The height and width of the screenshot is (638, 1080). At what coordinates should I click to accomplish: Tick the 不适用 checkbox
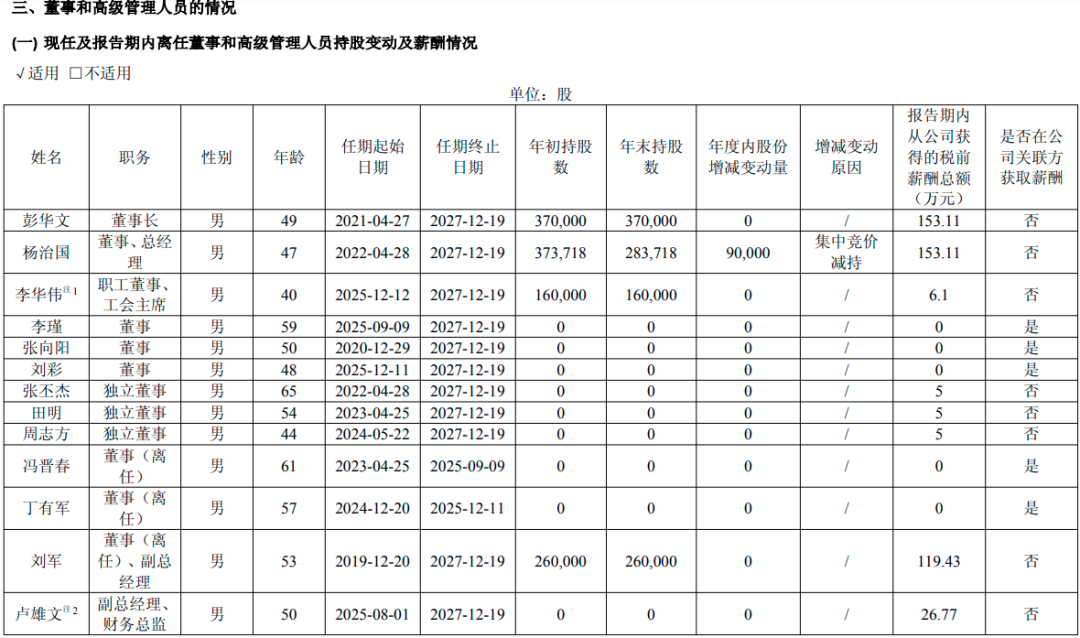point(76,73)
